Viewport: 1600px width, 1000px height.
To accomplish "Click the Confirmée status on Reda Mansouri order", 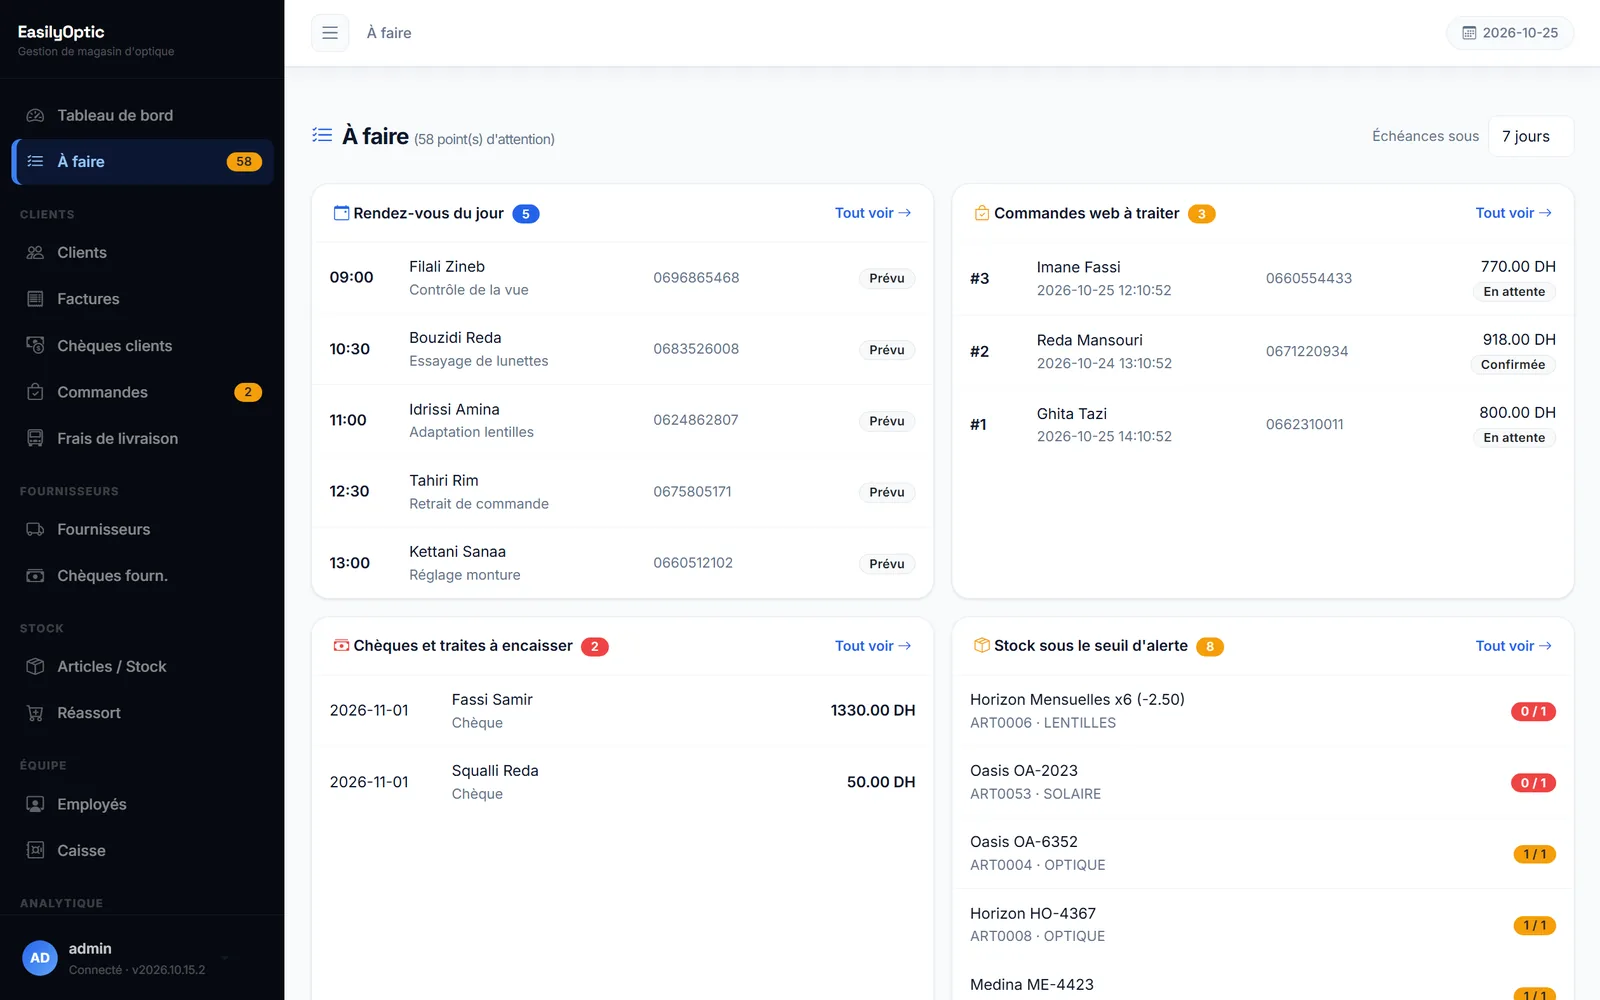I will pos(1513,364).
